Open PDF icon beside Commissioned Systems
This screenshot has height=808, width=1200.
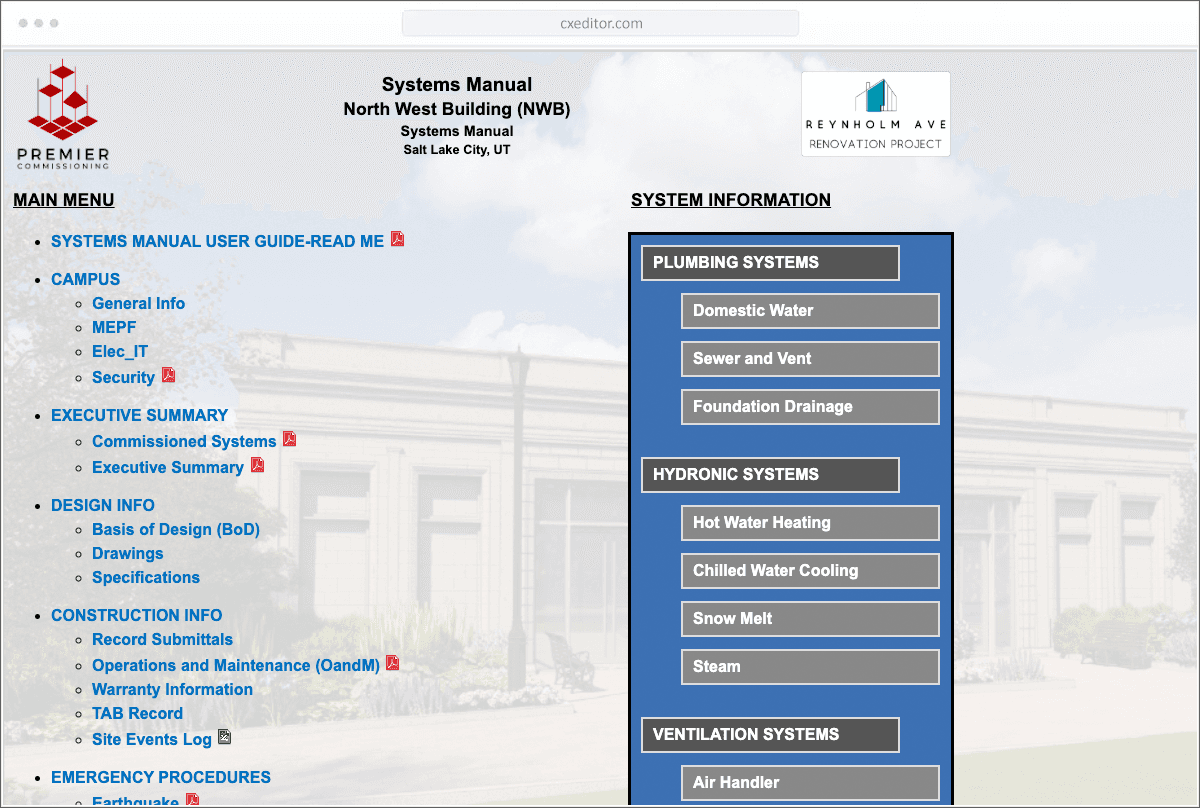pyautogui.click(x=289, y=440)
